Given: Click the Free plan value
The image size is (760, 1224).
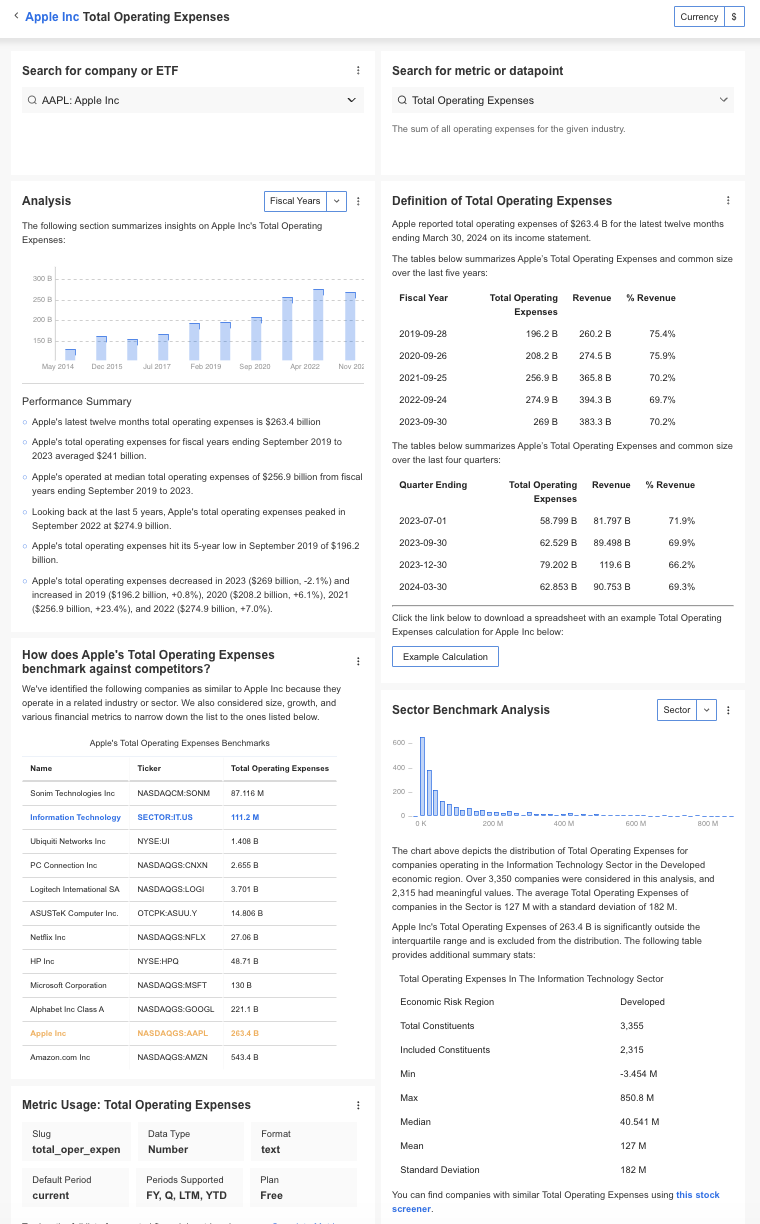Looking at the screenshot, I should click(x=272, y=1195).
